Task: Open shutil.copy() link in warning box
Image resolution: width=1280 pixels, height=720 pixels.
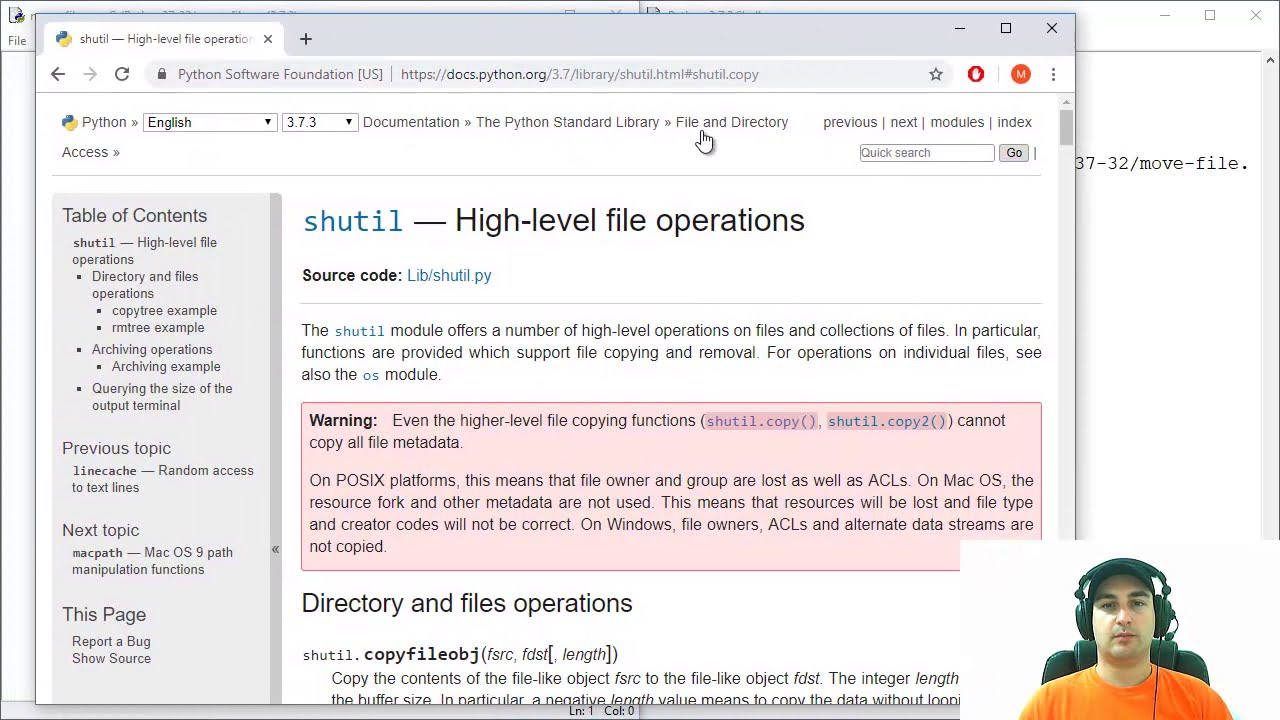Action: [761, 421]
